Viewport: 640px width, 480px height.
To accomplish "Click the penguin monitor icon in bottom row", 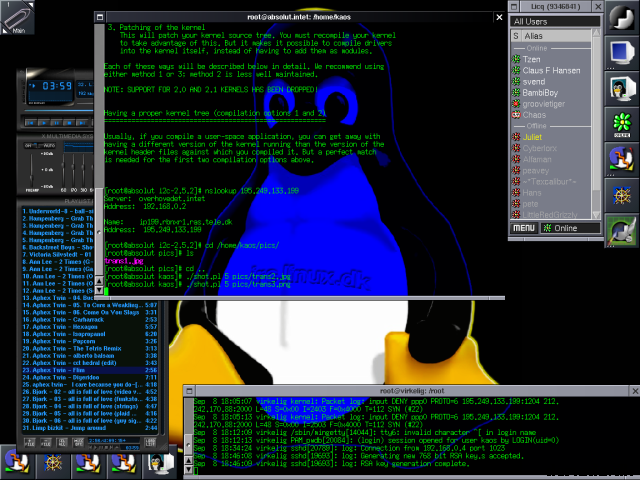I will click(160, 462).
